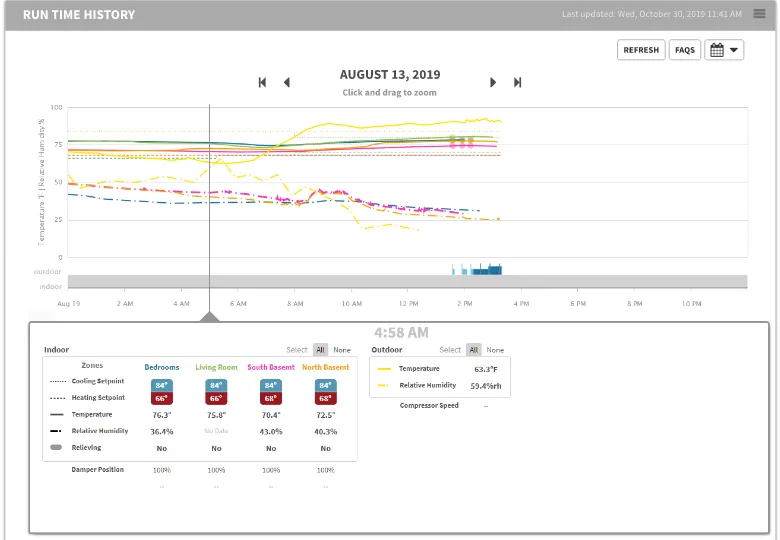Screen dimensions: 780x540
Task: Open the hamburger menu in header
Action: click(x=759, y=14)
